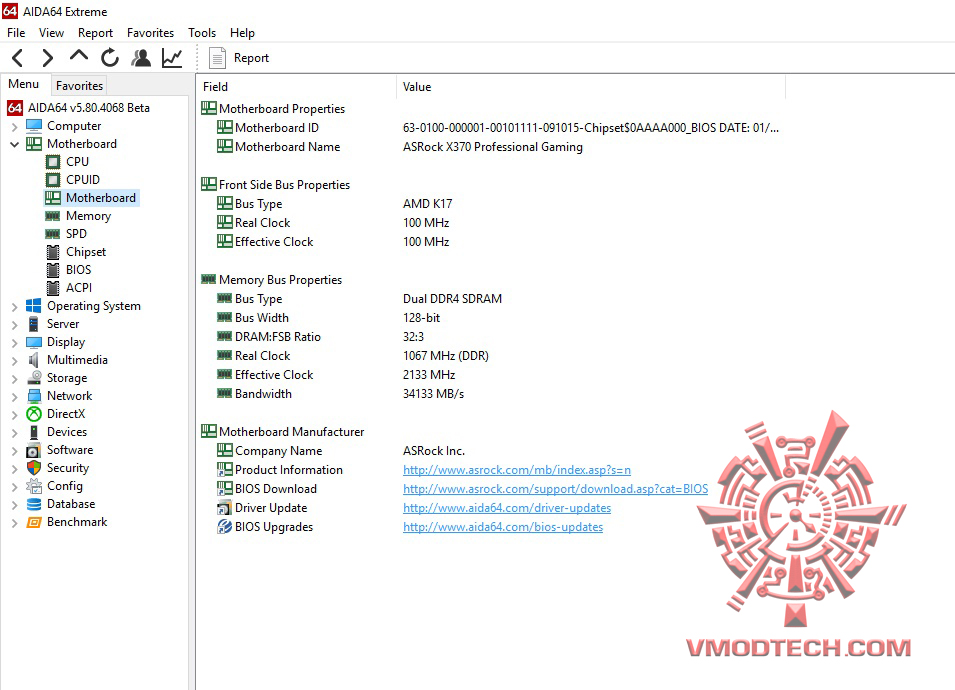
Task: Expand the Database tree node
Action: click(x=15, y=505)
